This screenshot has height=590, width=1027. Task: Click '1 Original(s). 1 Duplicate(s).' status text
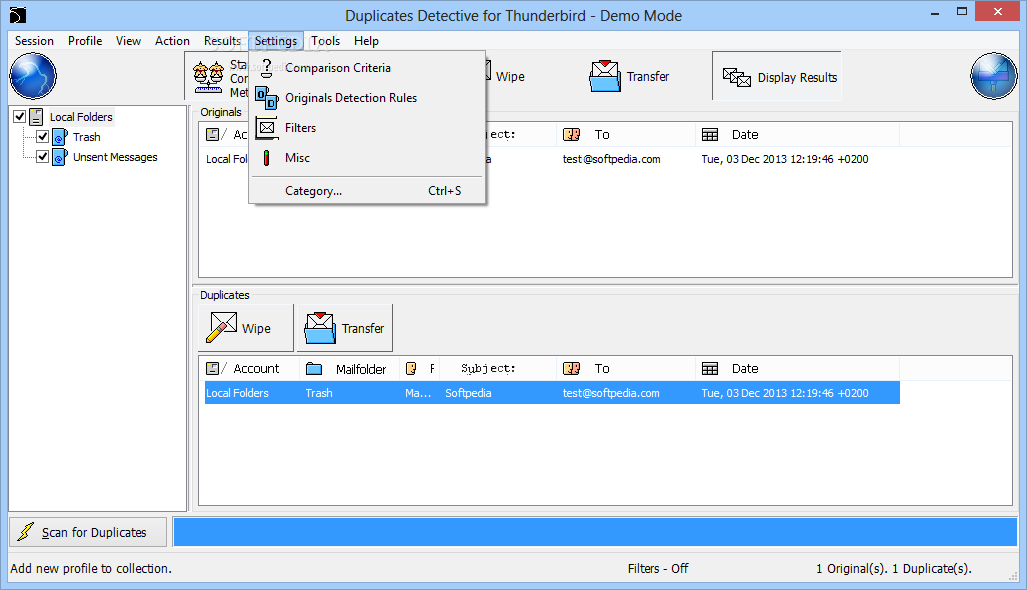(893, 568)
